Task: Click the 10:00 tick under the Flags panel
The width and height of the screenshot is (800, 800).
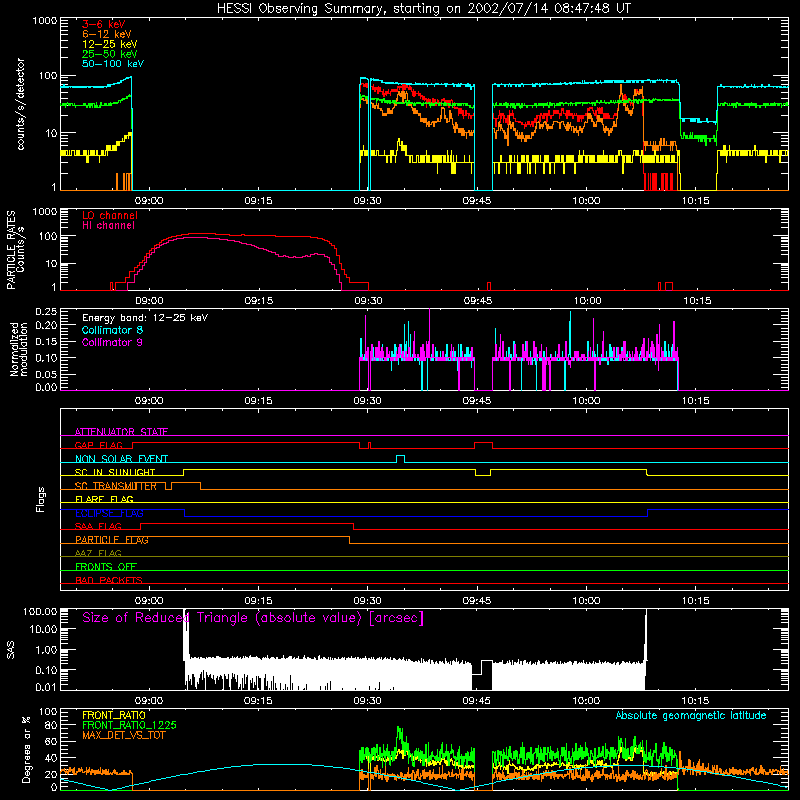Action: tap(586, 601)
